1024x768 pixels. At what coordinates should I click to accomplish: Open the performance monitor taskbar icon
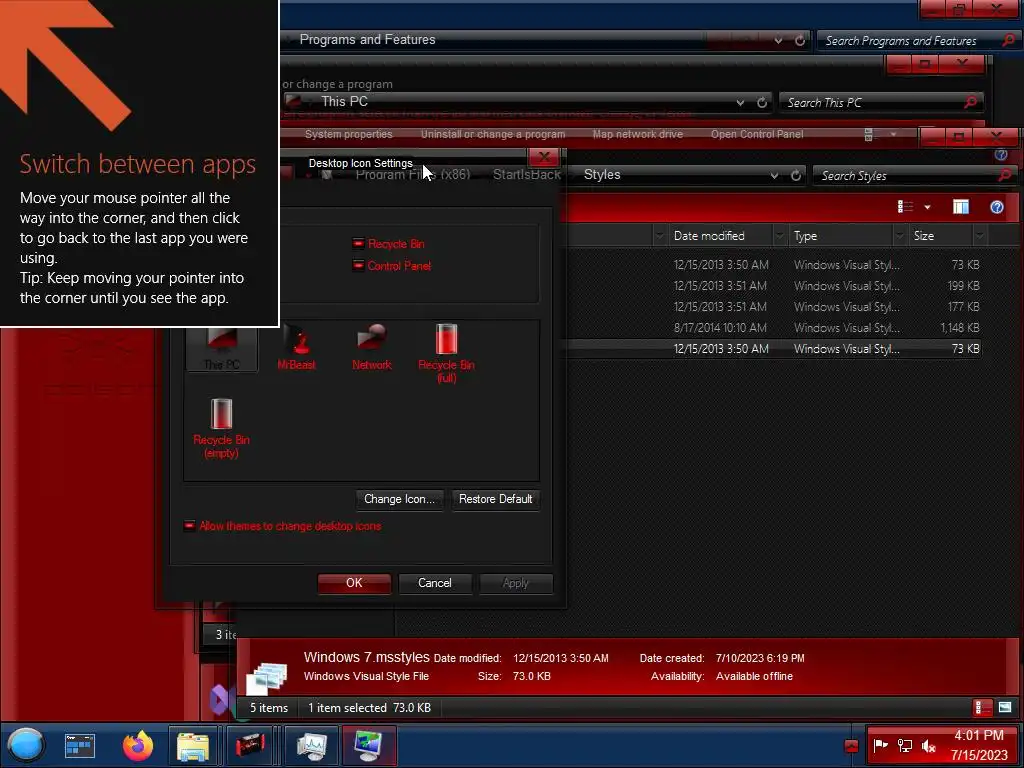click(312, 746)
